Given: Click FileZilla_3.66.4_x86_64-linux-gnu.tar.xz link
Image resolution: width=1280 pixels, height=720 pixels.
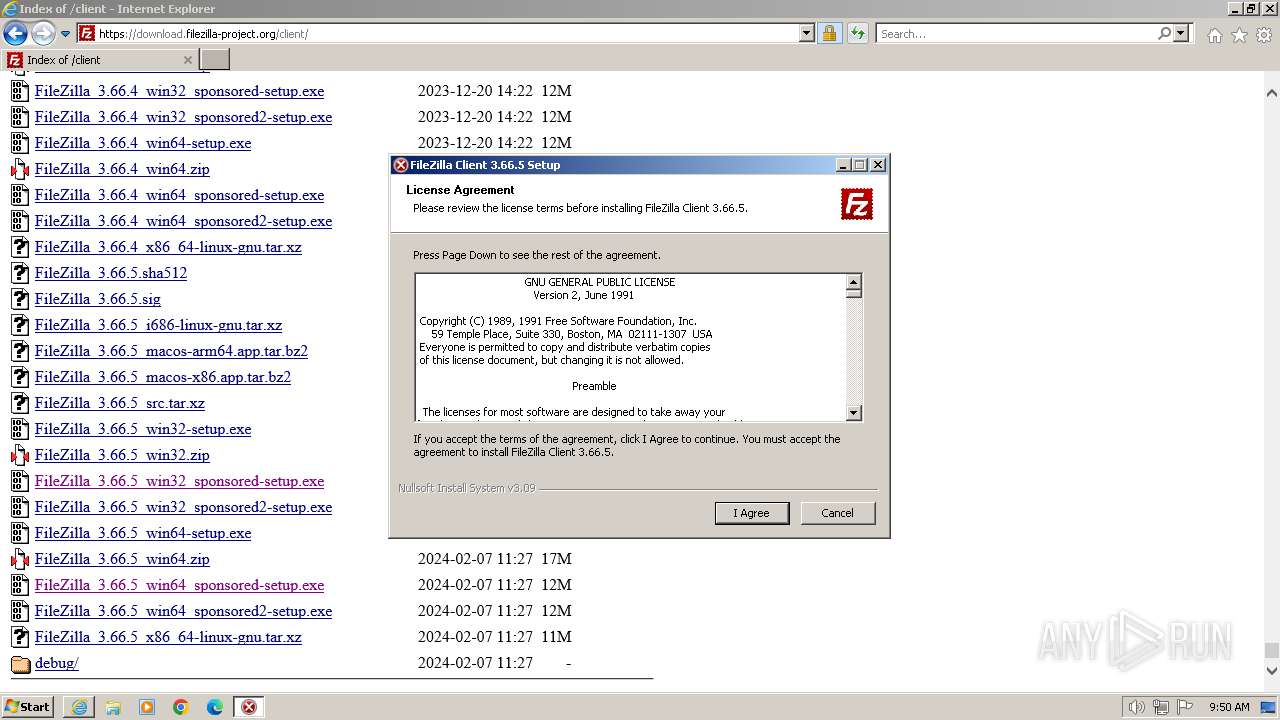Looking at the screenshot, I should [x=168, y=247].
